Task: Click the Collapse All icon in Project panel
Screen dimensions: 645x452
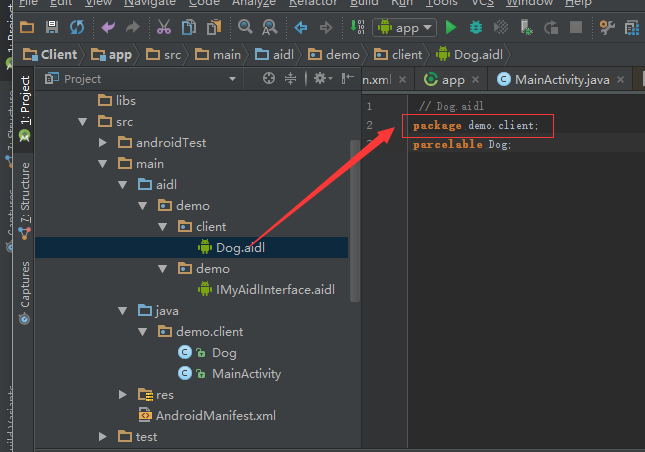Action: [x=290, y=78]
